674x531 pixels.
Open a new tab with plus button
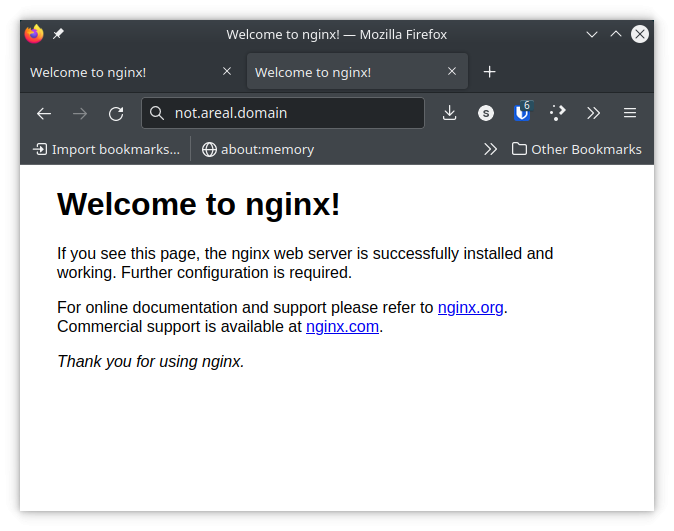(x=489, y=72)
